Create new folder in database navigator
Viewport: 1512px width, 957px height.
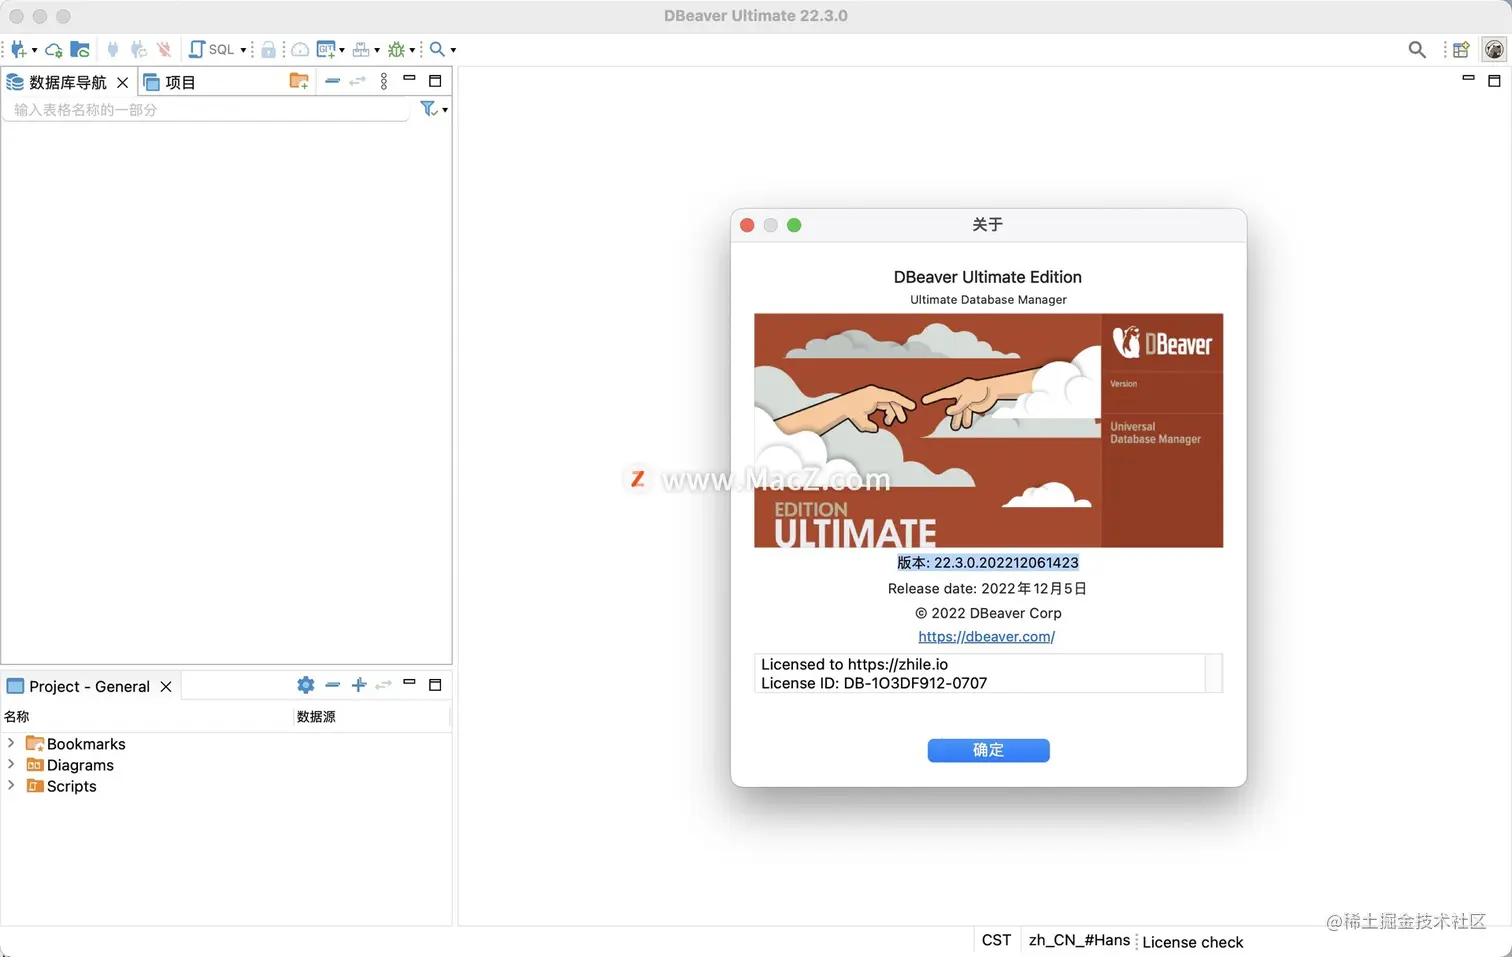pos(299,81)
